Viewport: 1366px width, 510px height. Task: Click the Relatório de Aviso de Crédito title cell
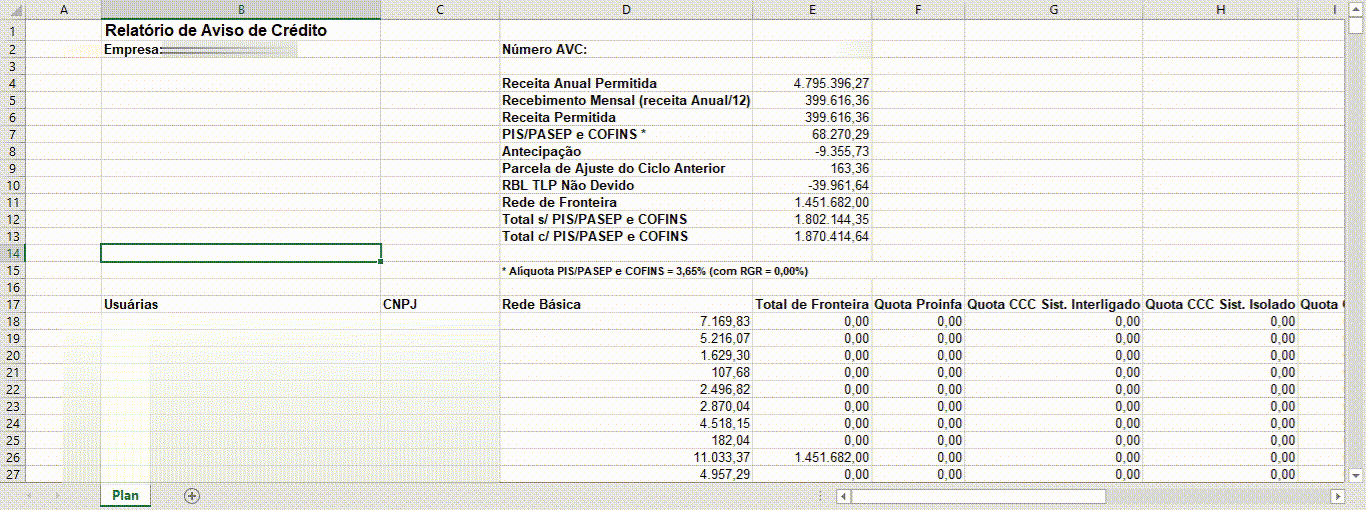[x=215, y=31]
